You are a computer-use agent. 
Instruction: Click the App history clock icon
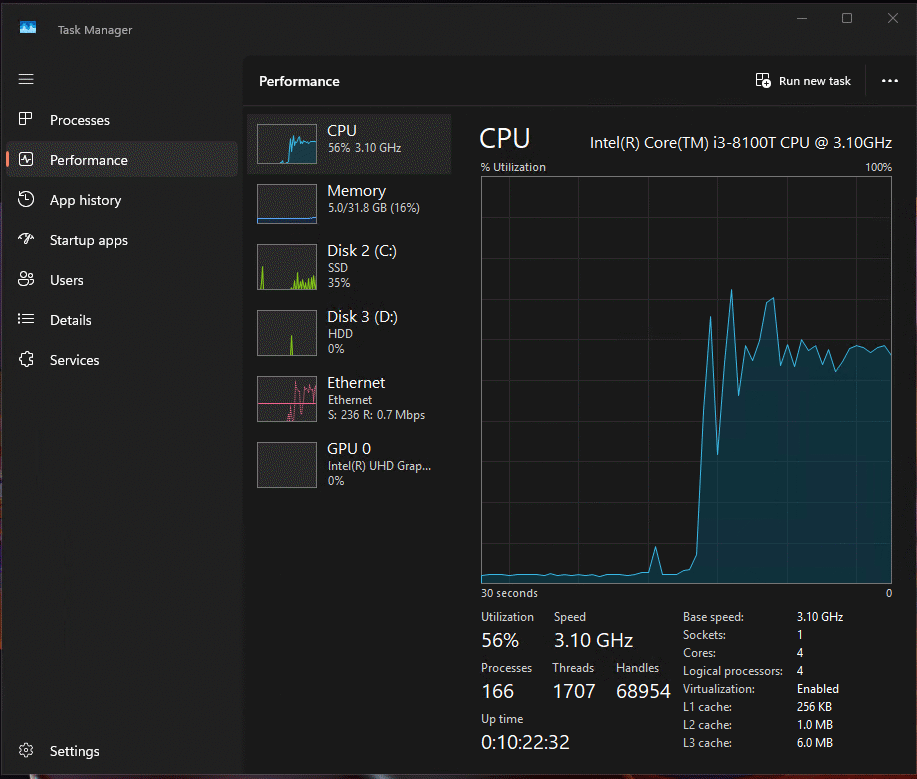[x=27, y=200]
